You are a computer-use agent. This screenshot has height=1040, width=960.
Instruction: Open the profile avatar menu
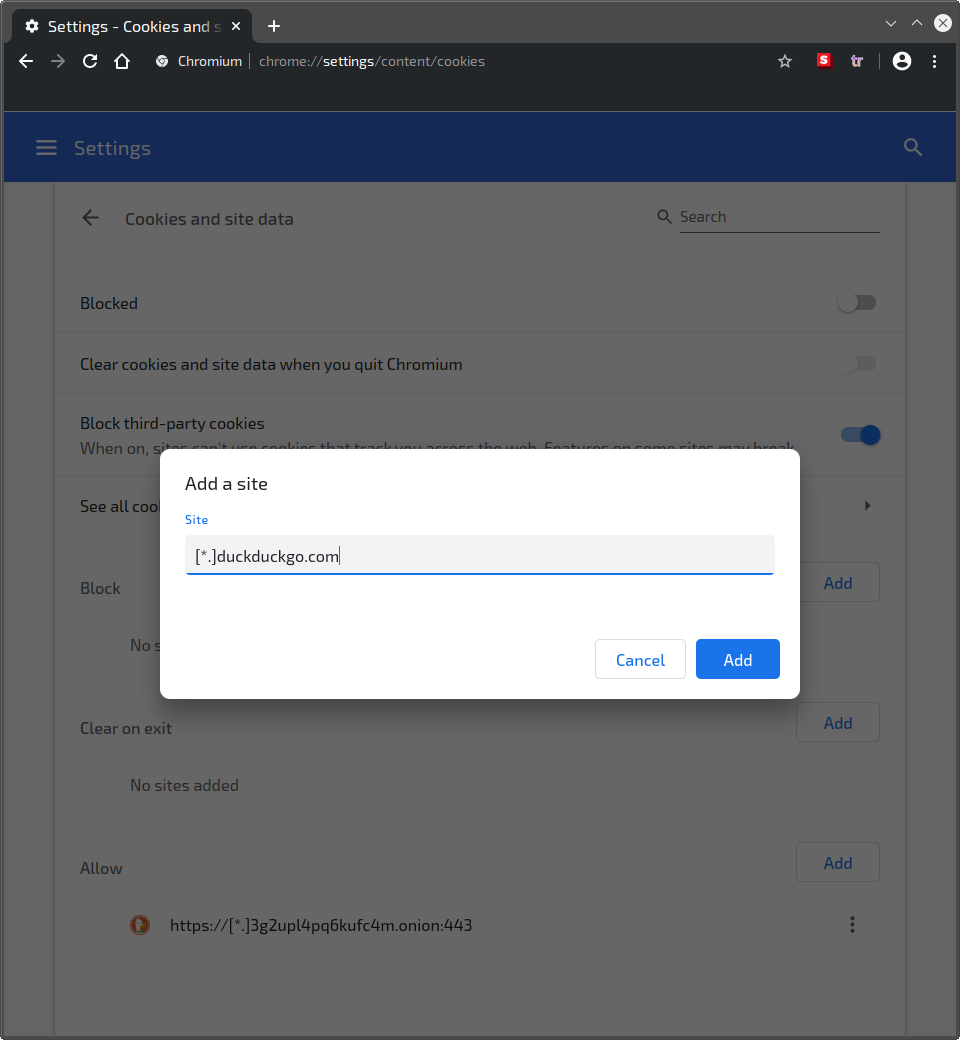(902, 61)
